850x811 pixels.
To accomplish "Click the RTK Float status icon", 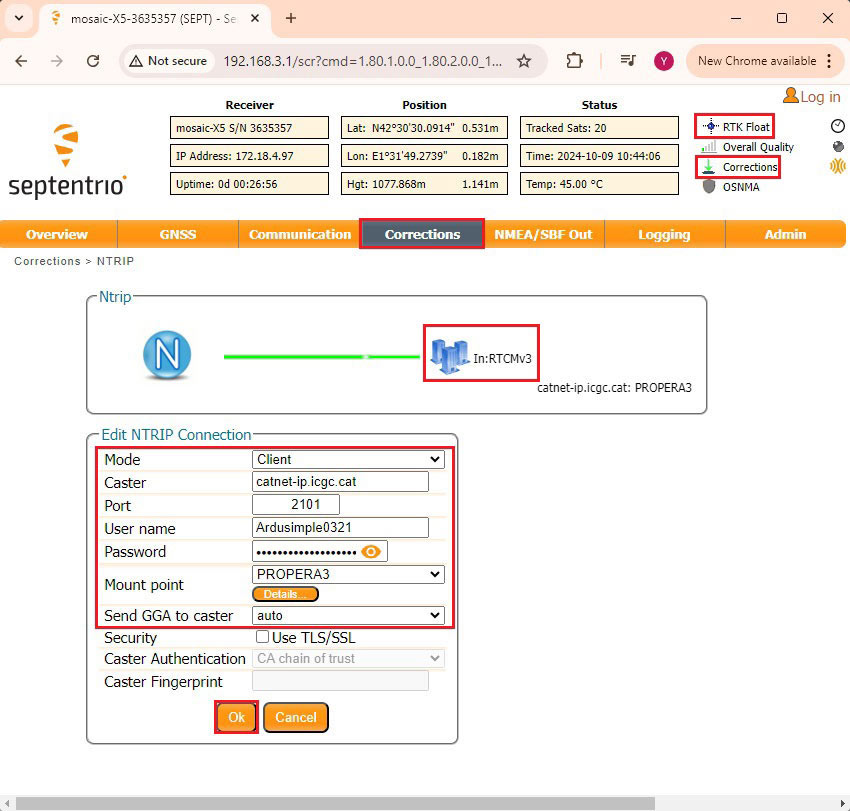I will click(710, 127).
